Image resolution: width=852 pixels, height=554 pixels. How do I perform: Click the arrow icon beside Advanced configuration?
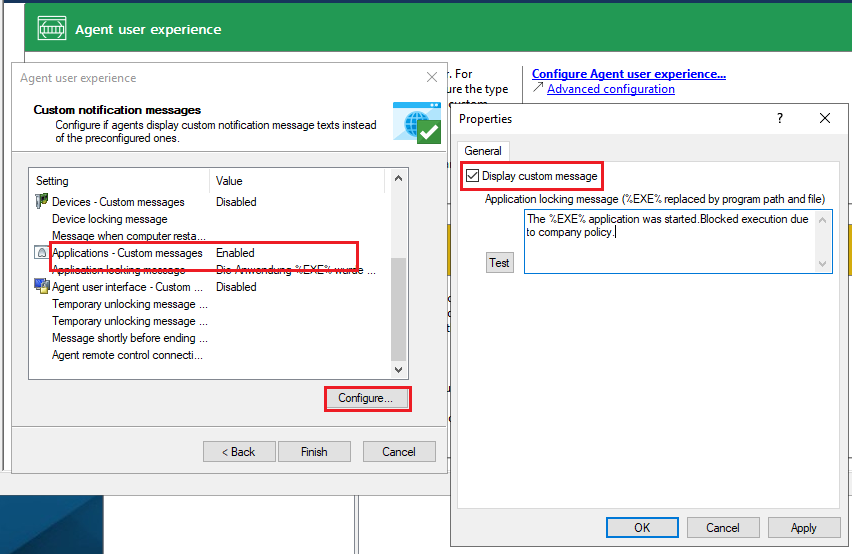tap(538, 89)
